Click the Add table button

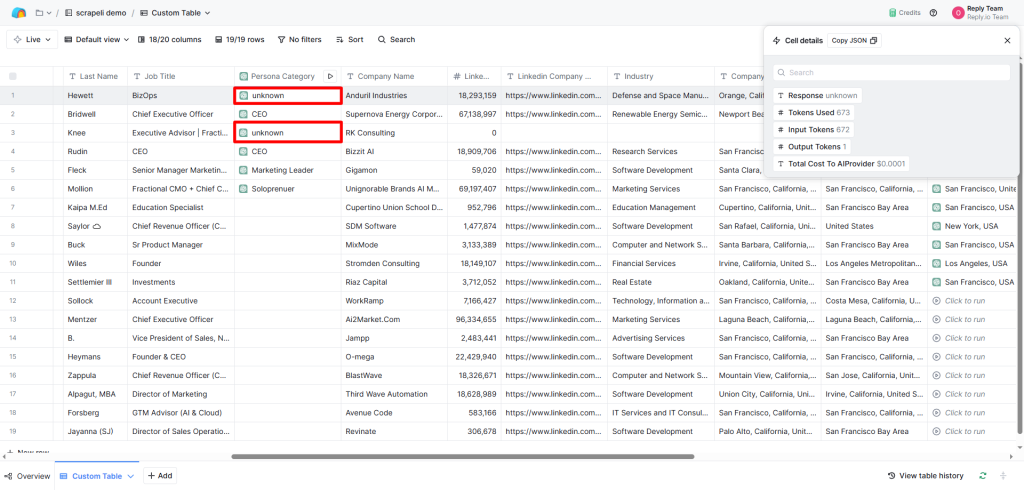coord(160,476)
